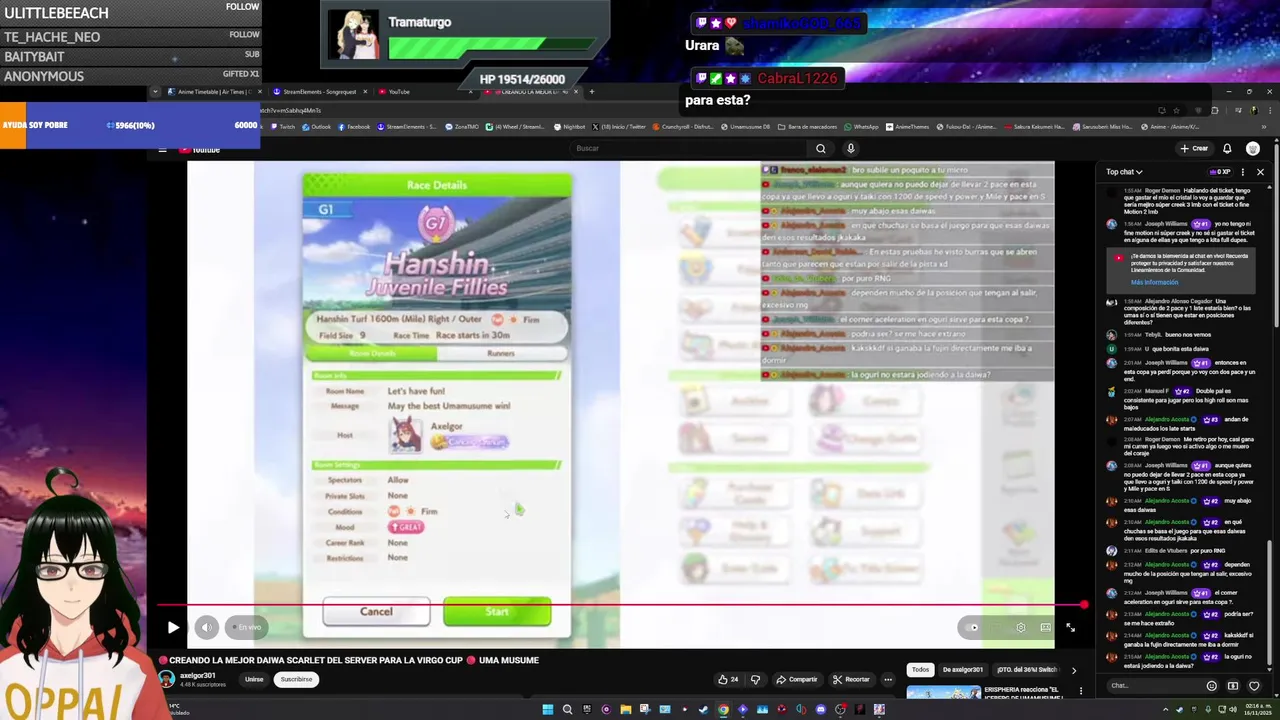Expand the Top chat dropdown
Screen dimensions: 1280x720
[x=1124, y=172]
